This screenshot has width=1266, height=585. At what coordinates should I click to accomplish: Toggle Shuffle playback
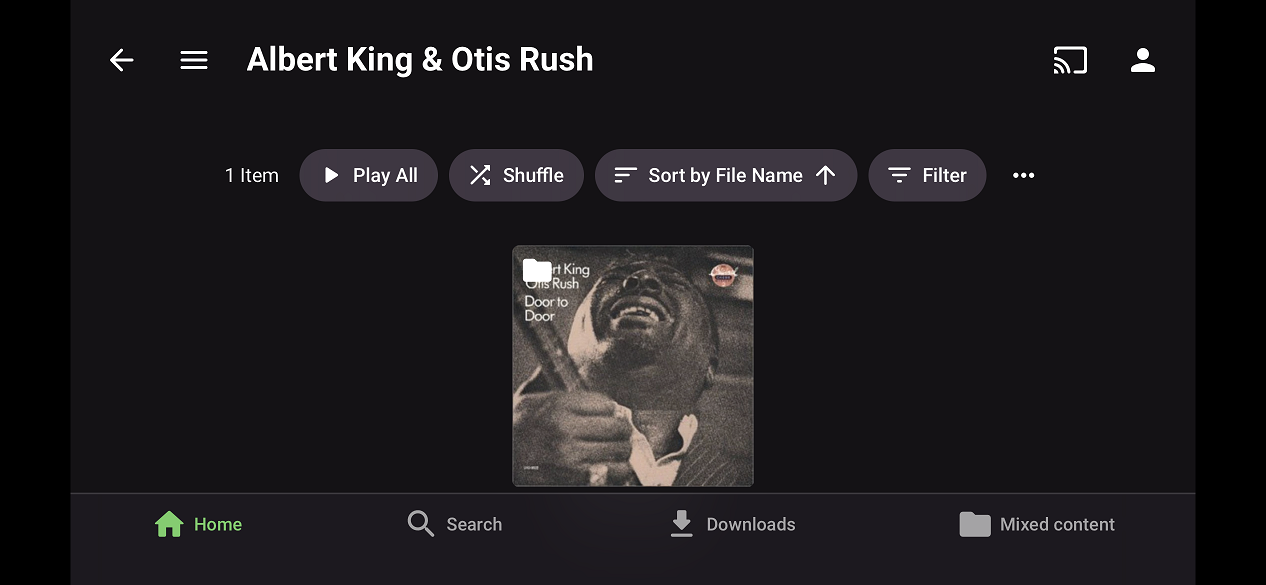point(516,176)
